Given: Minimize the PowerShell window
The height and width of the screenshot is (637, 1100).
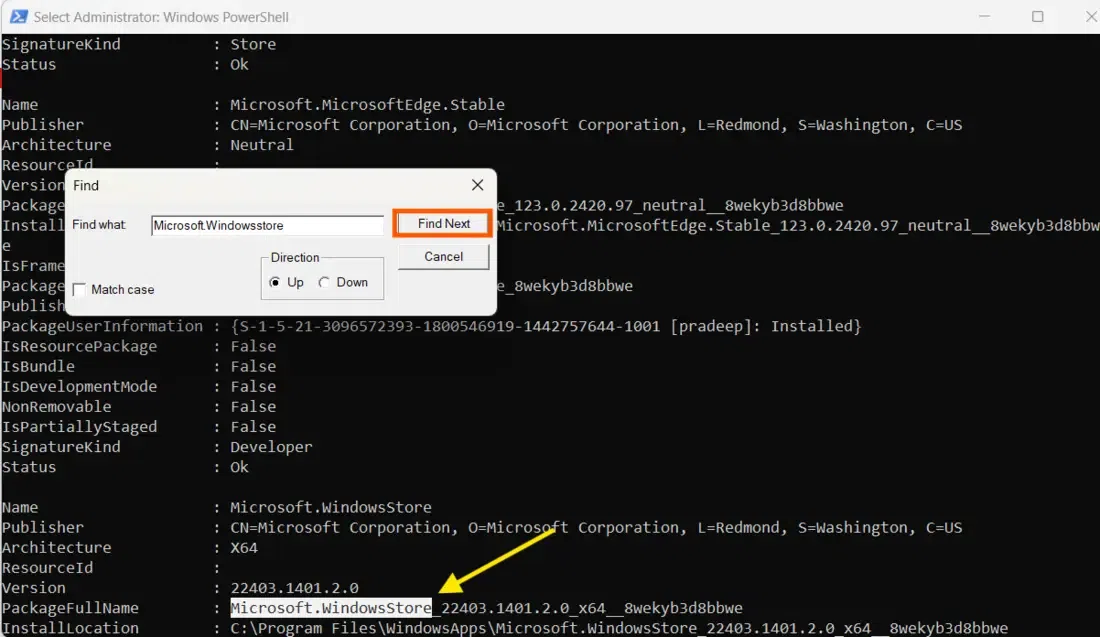Looking at the screenshot, I should 984,16.
